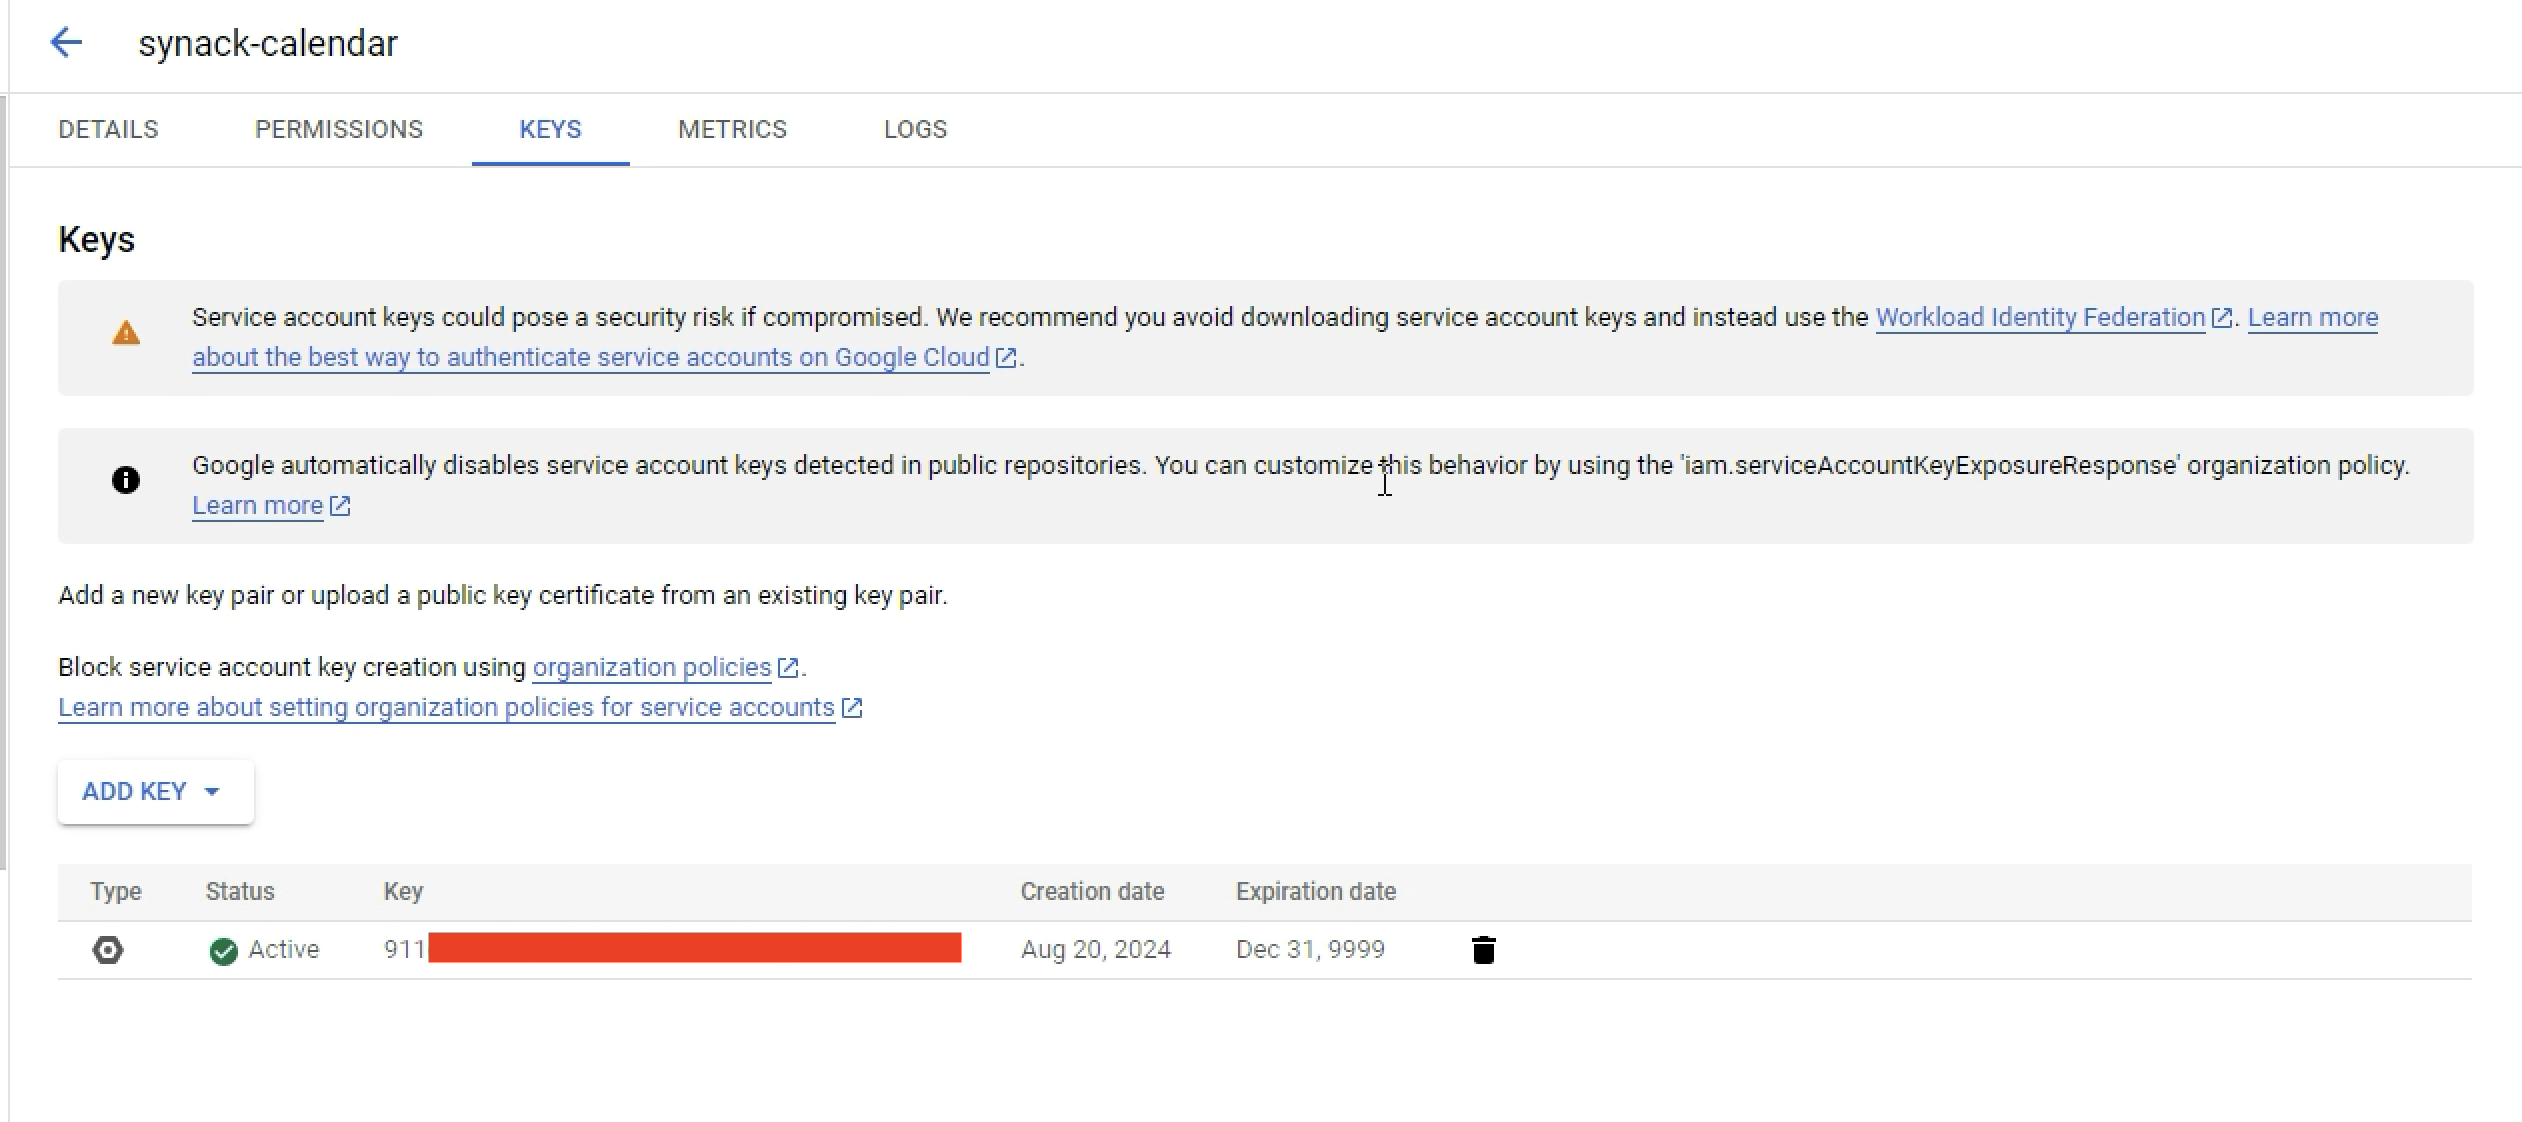The width and height of the screenshot is (2522, 1122).
Task: Open link about setting organization policies
Action: click(x=446, y=708)
